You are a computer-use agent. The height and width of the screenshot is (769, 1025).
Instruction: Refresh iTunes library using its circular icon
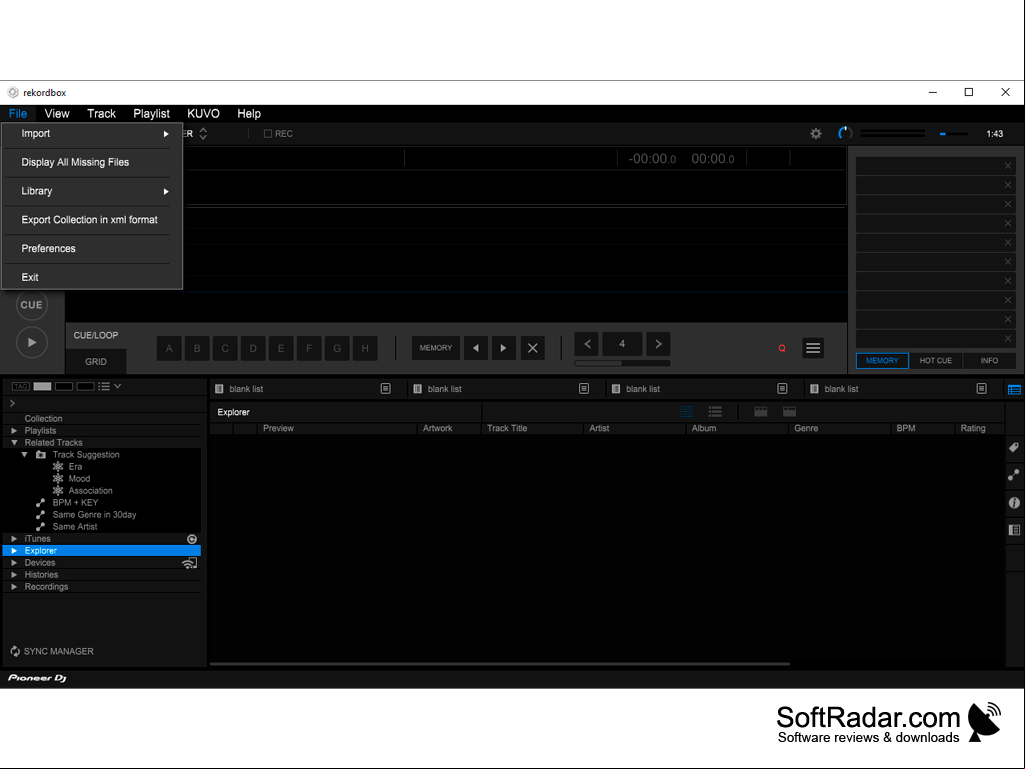(192, 539)
